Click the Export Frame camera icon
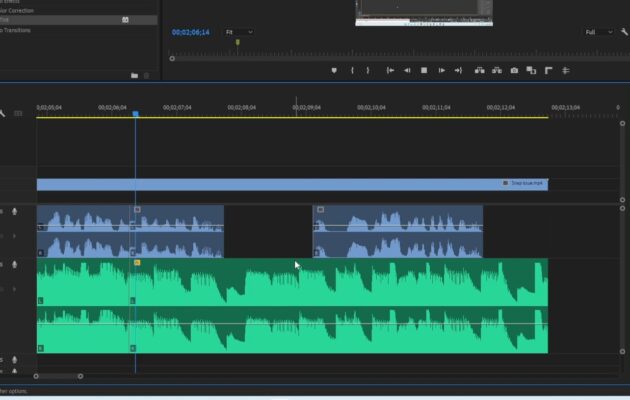Image resolution: width=630 pixels, height=400 pixels. click(x=514, y=70)
